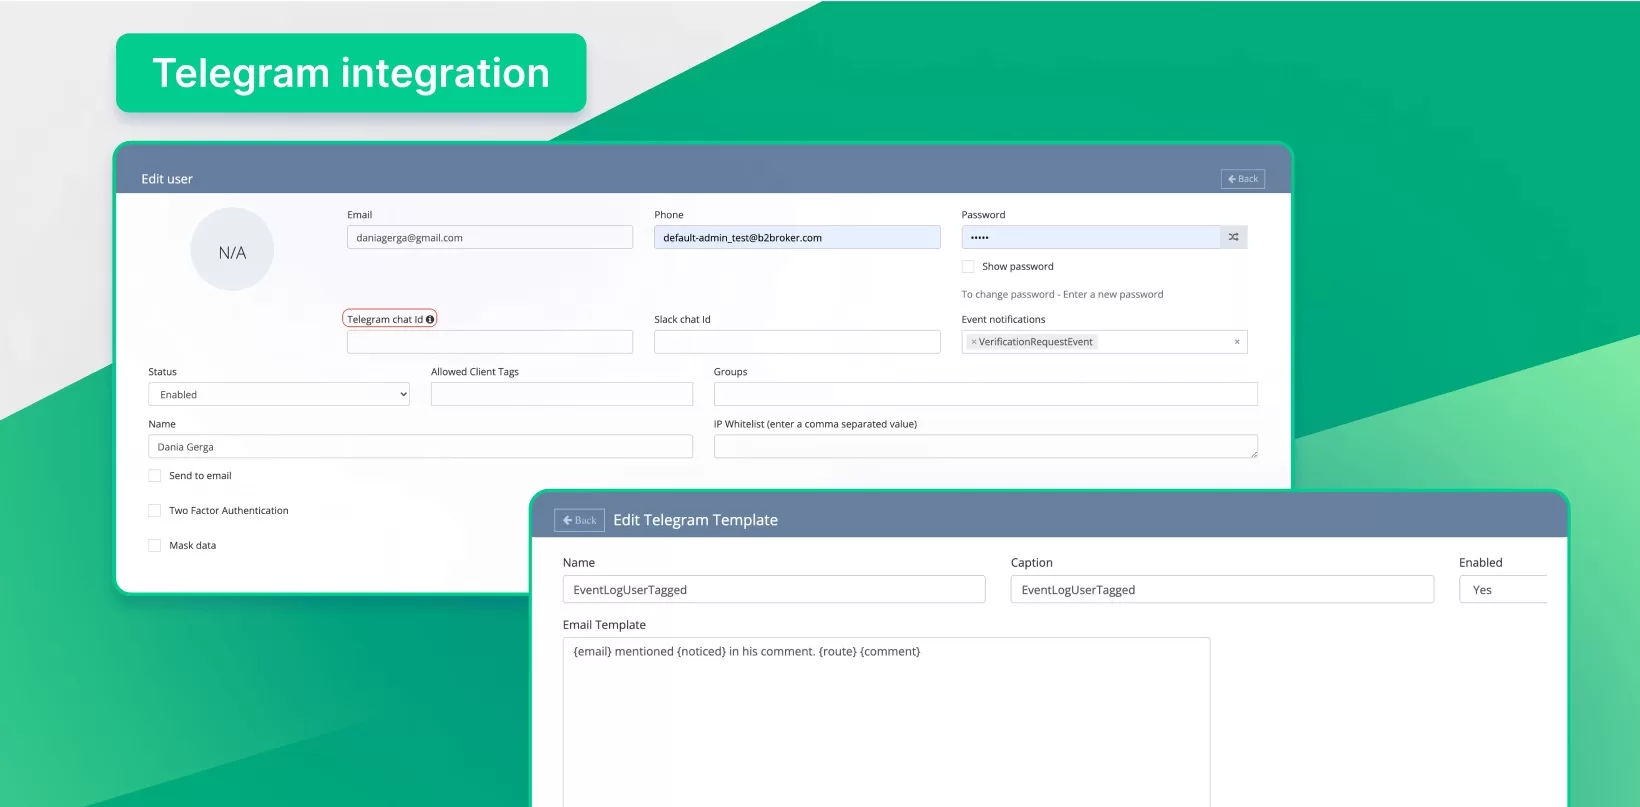The height and width of the screenshot is (807, 1640).
Task: Click the Email field with daniagerga@gmail.com
Action: point(490,237)
